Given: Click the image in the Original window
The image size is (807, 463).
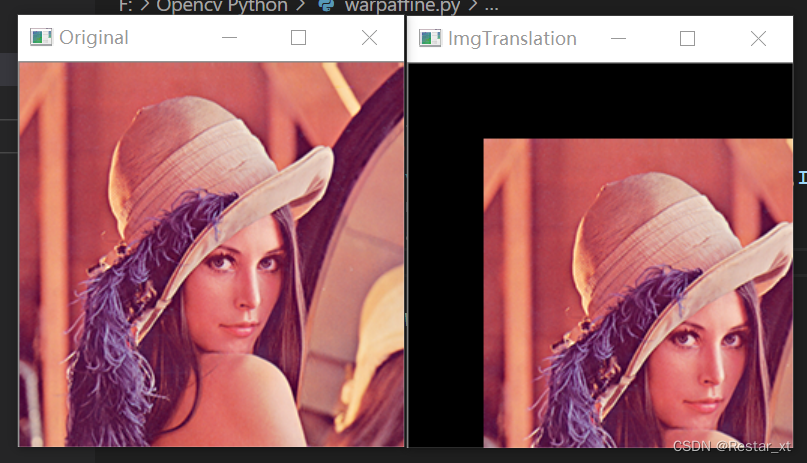Looking at the screenshot, I should [x=211, y=254].
